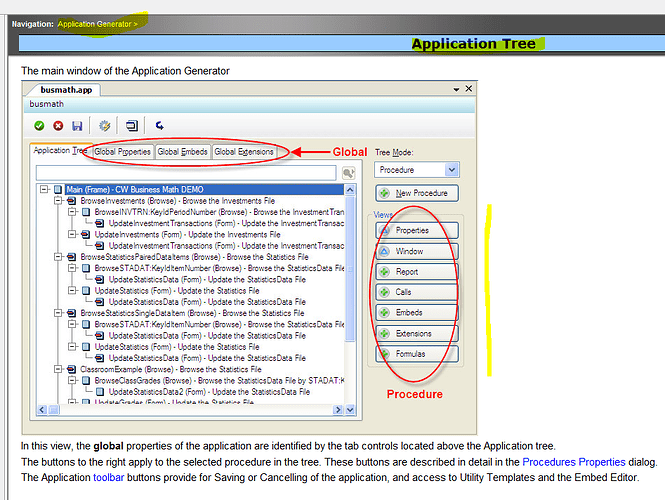This screenshot has width=665, height=500.
Task: Click the Formulas view button
Action: coord(417,354)
